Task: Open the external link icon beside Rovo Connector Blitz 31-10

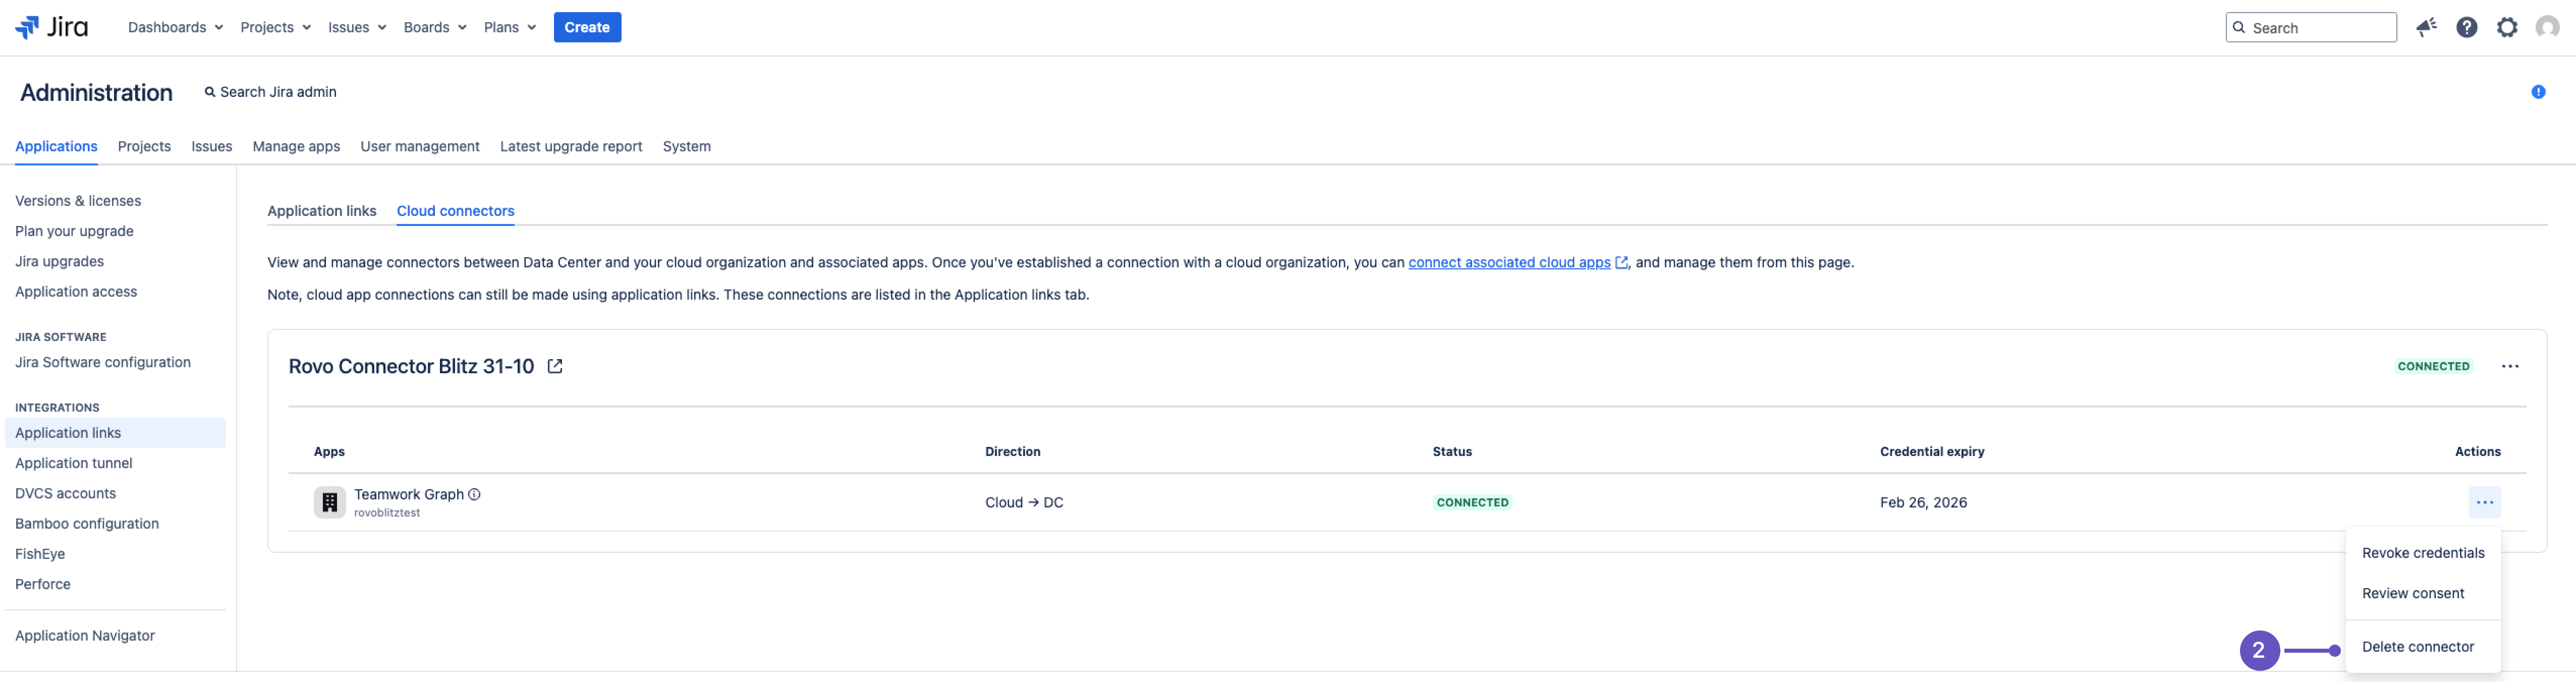Action: coord(556,366)
